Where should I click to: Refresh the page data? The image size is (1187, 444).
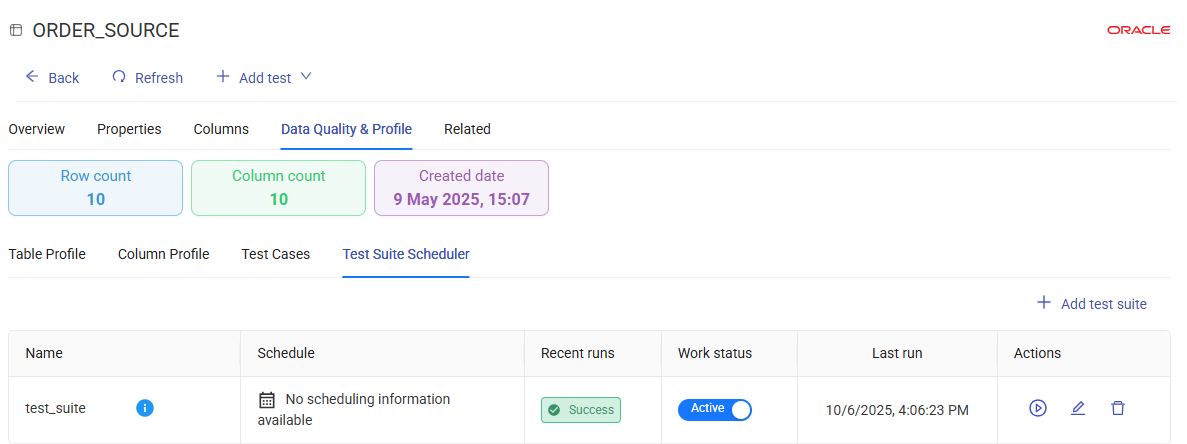click(x=147, y=77)
